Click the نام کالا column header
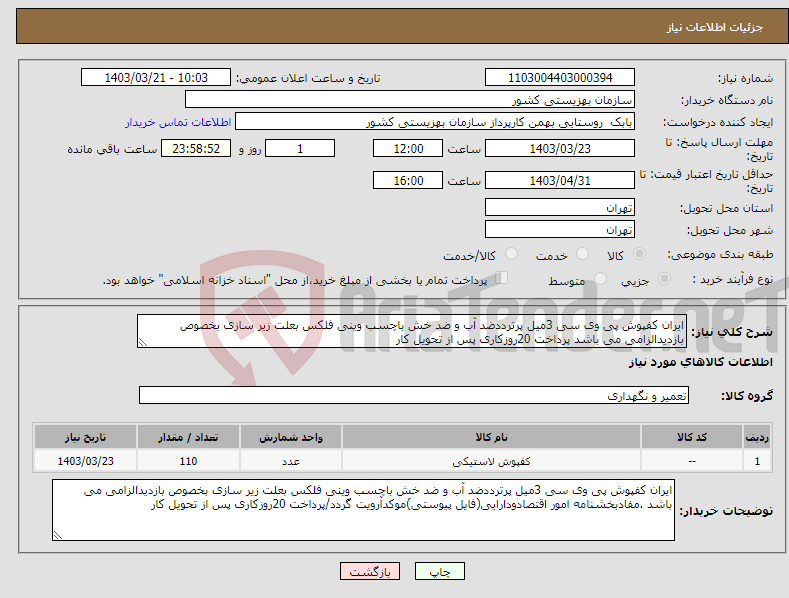 click(491, 437)
